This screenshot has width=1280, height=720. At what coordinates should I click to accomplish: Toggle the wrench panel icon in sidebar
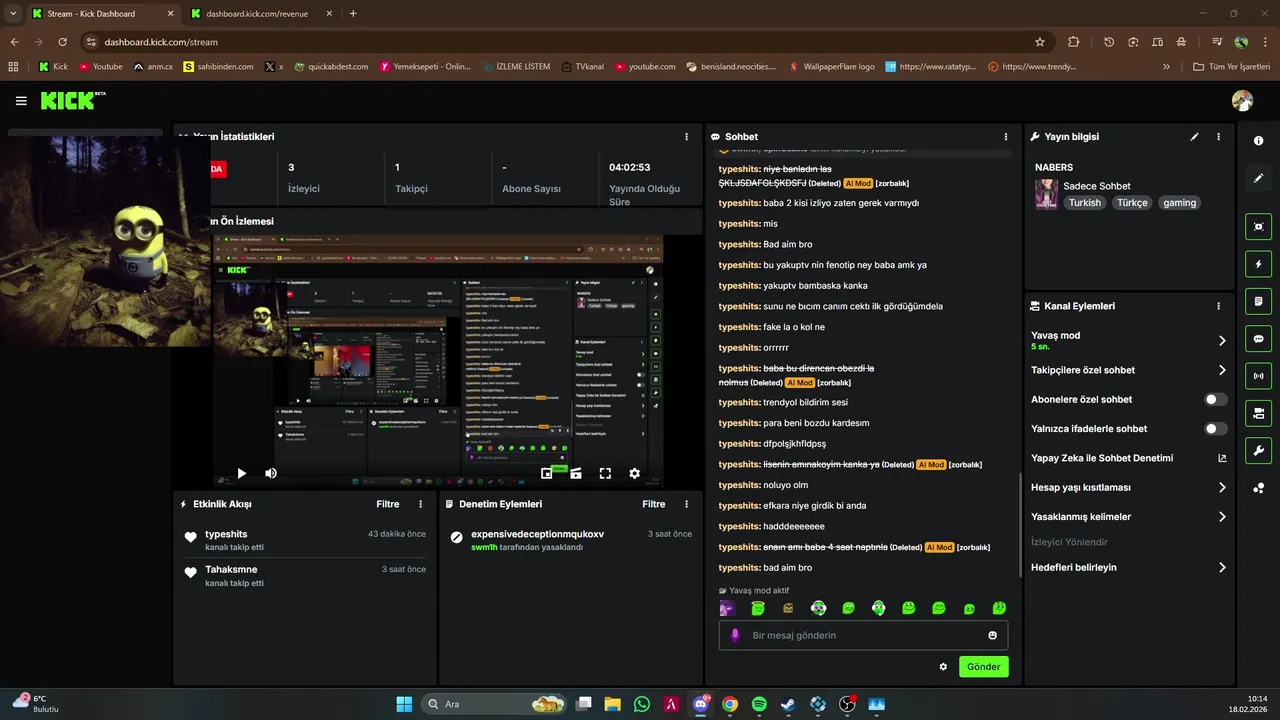(1258, 450)
